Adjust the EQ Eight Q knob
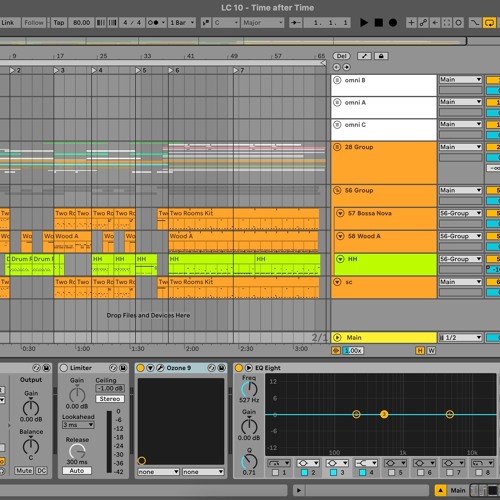Image resolution: width=500 pixels, height=500 pixels. 249,462
